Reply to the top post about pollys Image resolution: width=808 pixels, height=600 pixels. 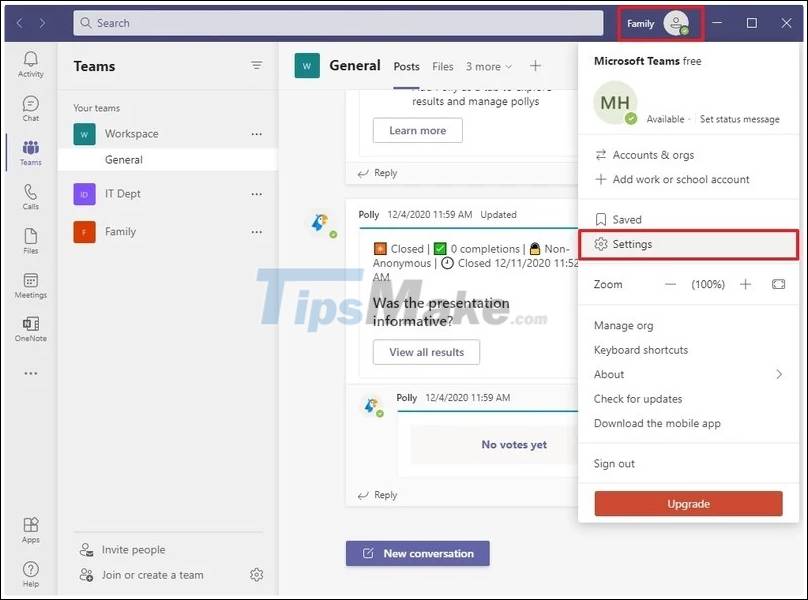[377, 173]
